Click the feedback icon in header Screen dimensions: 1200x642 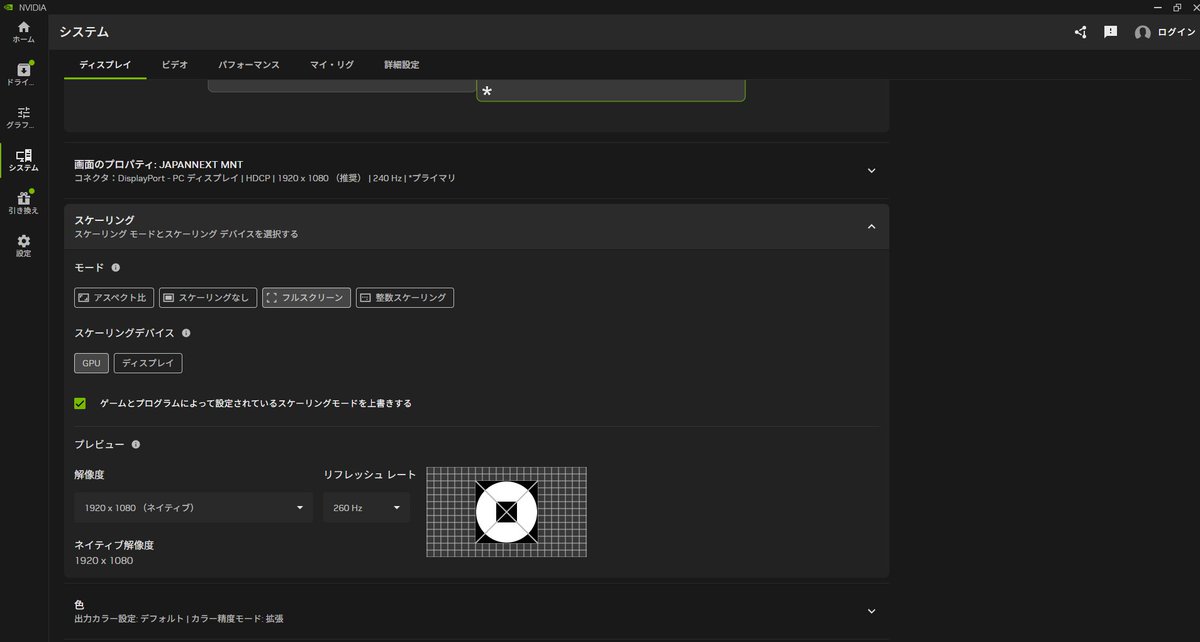(1110, 32)
